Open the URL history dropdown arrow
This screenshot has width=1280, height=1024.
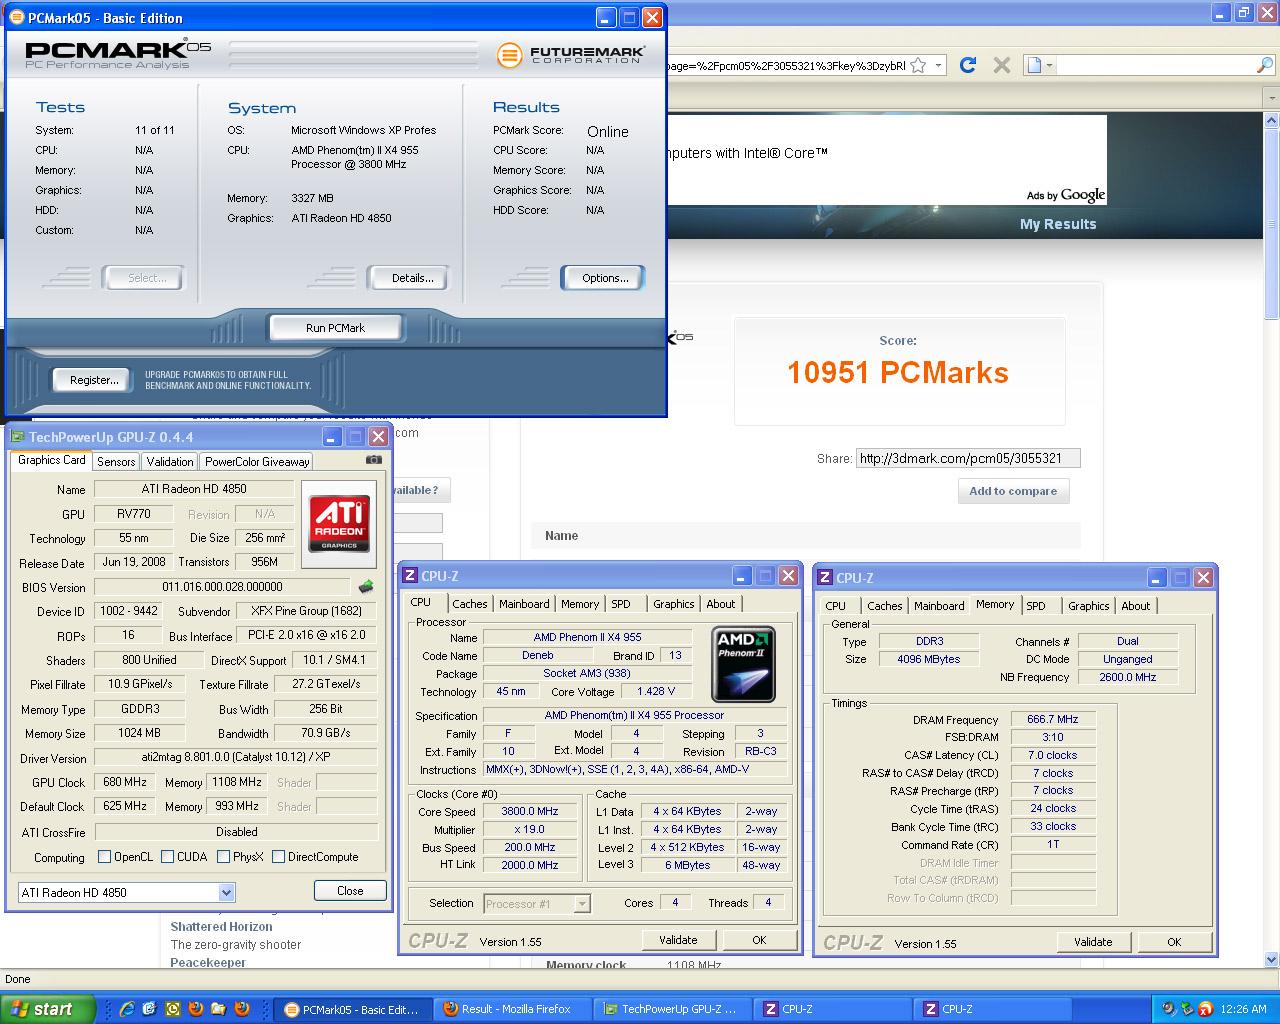tap(938, 65)
